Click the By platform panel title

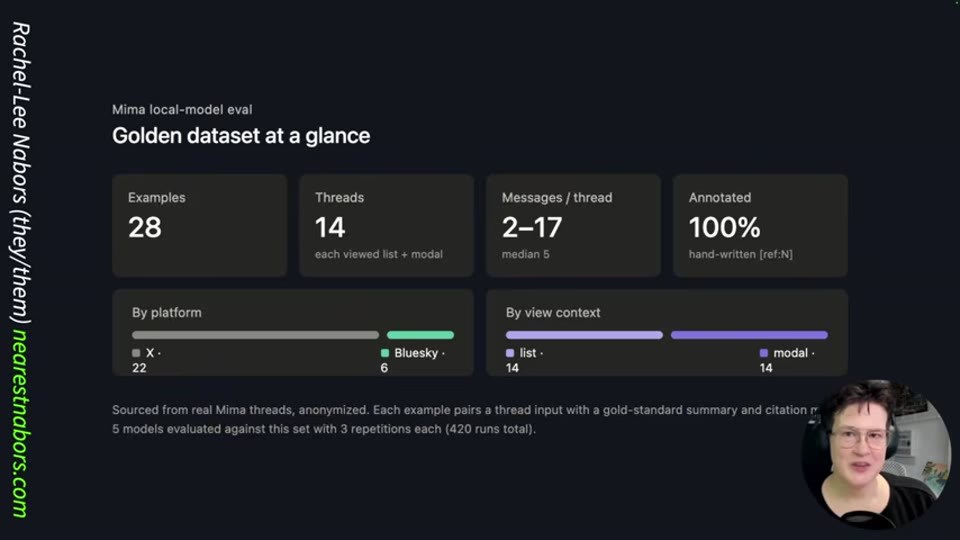click(167, 312)
